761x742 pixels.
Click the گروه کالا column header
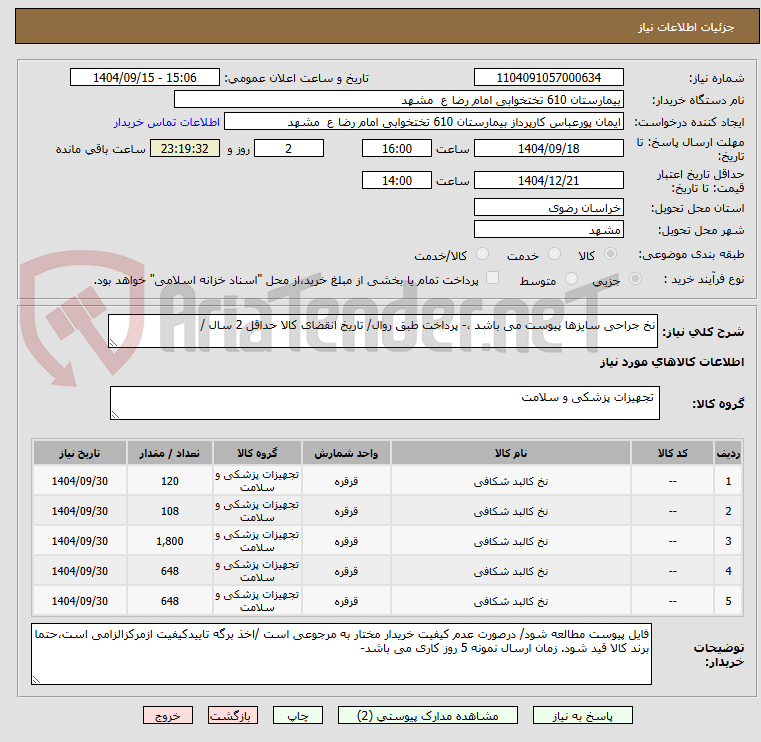[257, 453]
